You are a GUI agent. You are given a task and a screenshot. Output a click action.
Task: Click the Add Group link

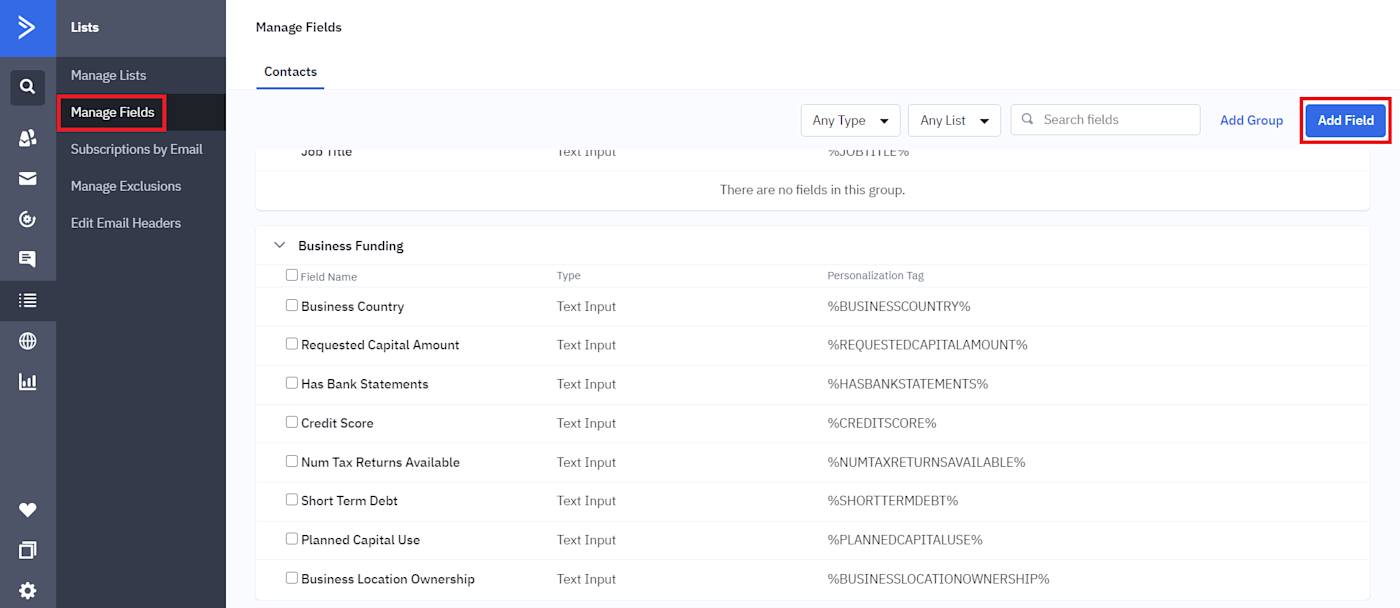(x=1251, y=120)
